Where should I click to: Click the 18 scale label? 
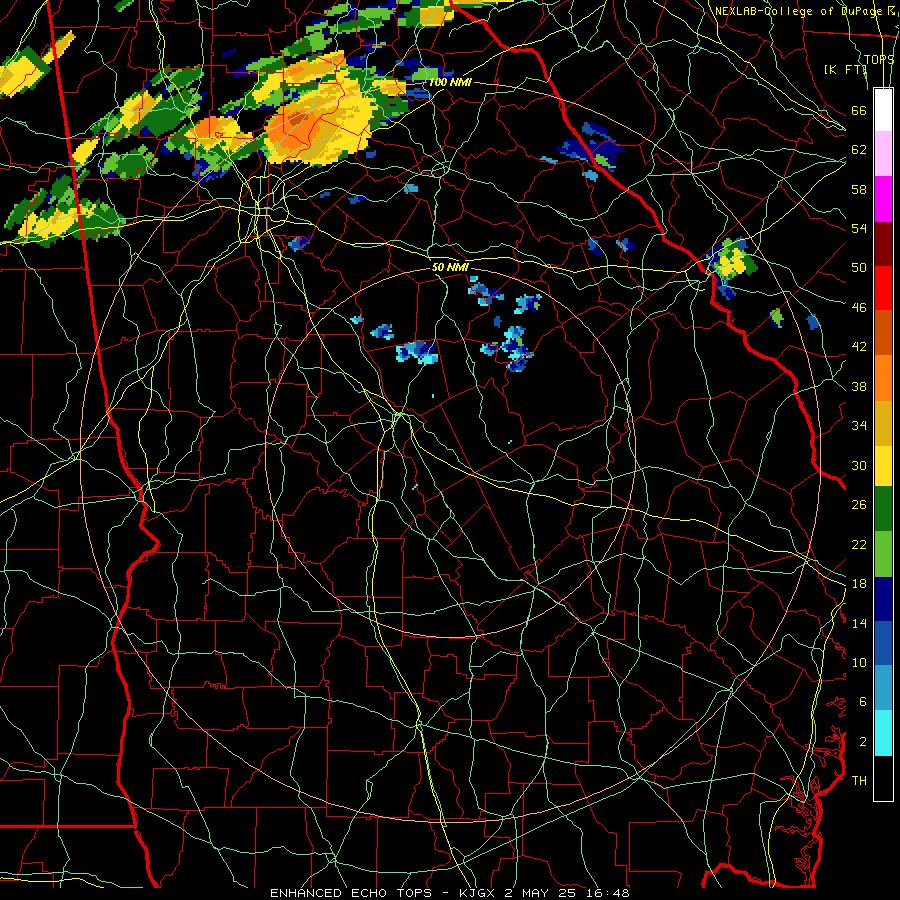(859, 584)
